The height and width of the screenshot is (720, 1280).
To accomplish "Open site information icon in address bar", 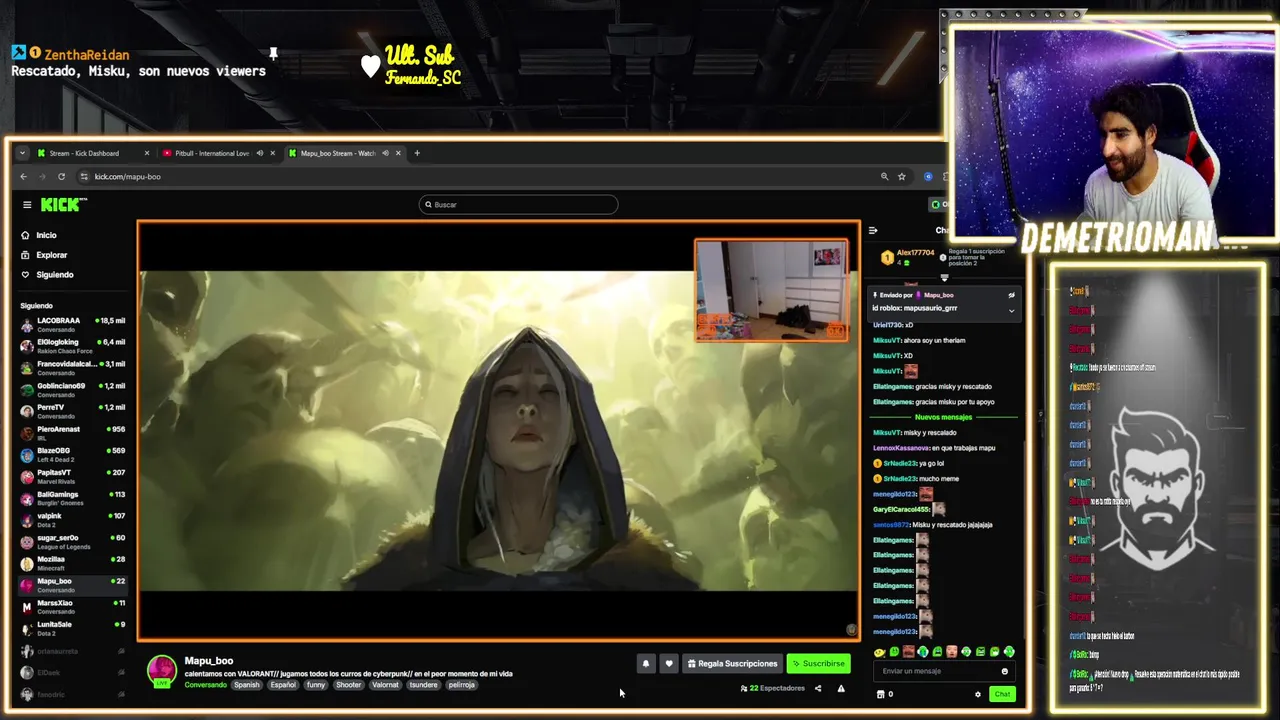I will (84, 177).
